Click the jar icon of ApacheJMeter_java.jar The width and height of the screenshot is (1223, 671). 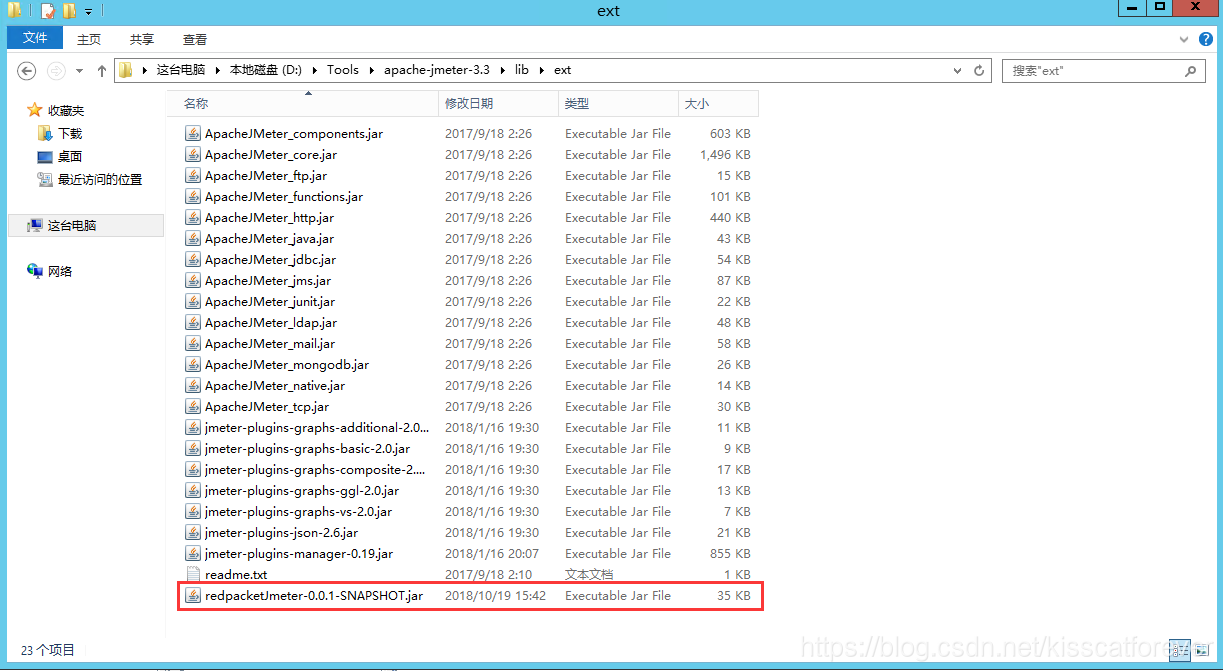click(x=193, y=238)
